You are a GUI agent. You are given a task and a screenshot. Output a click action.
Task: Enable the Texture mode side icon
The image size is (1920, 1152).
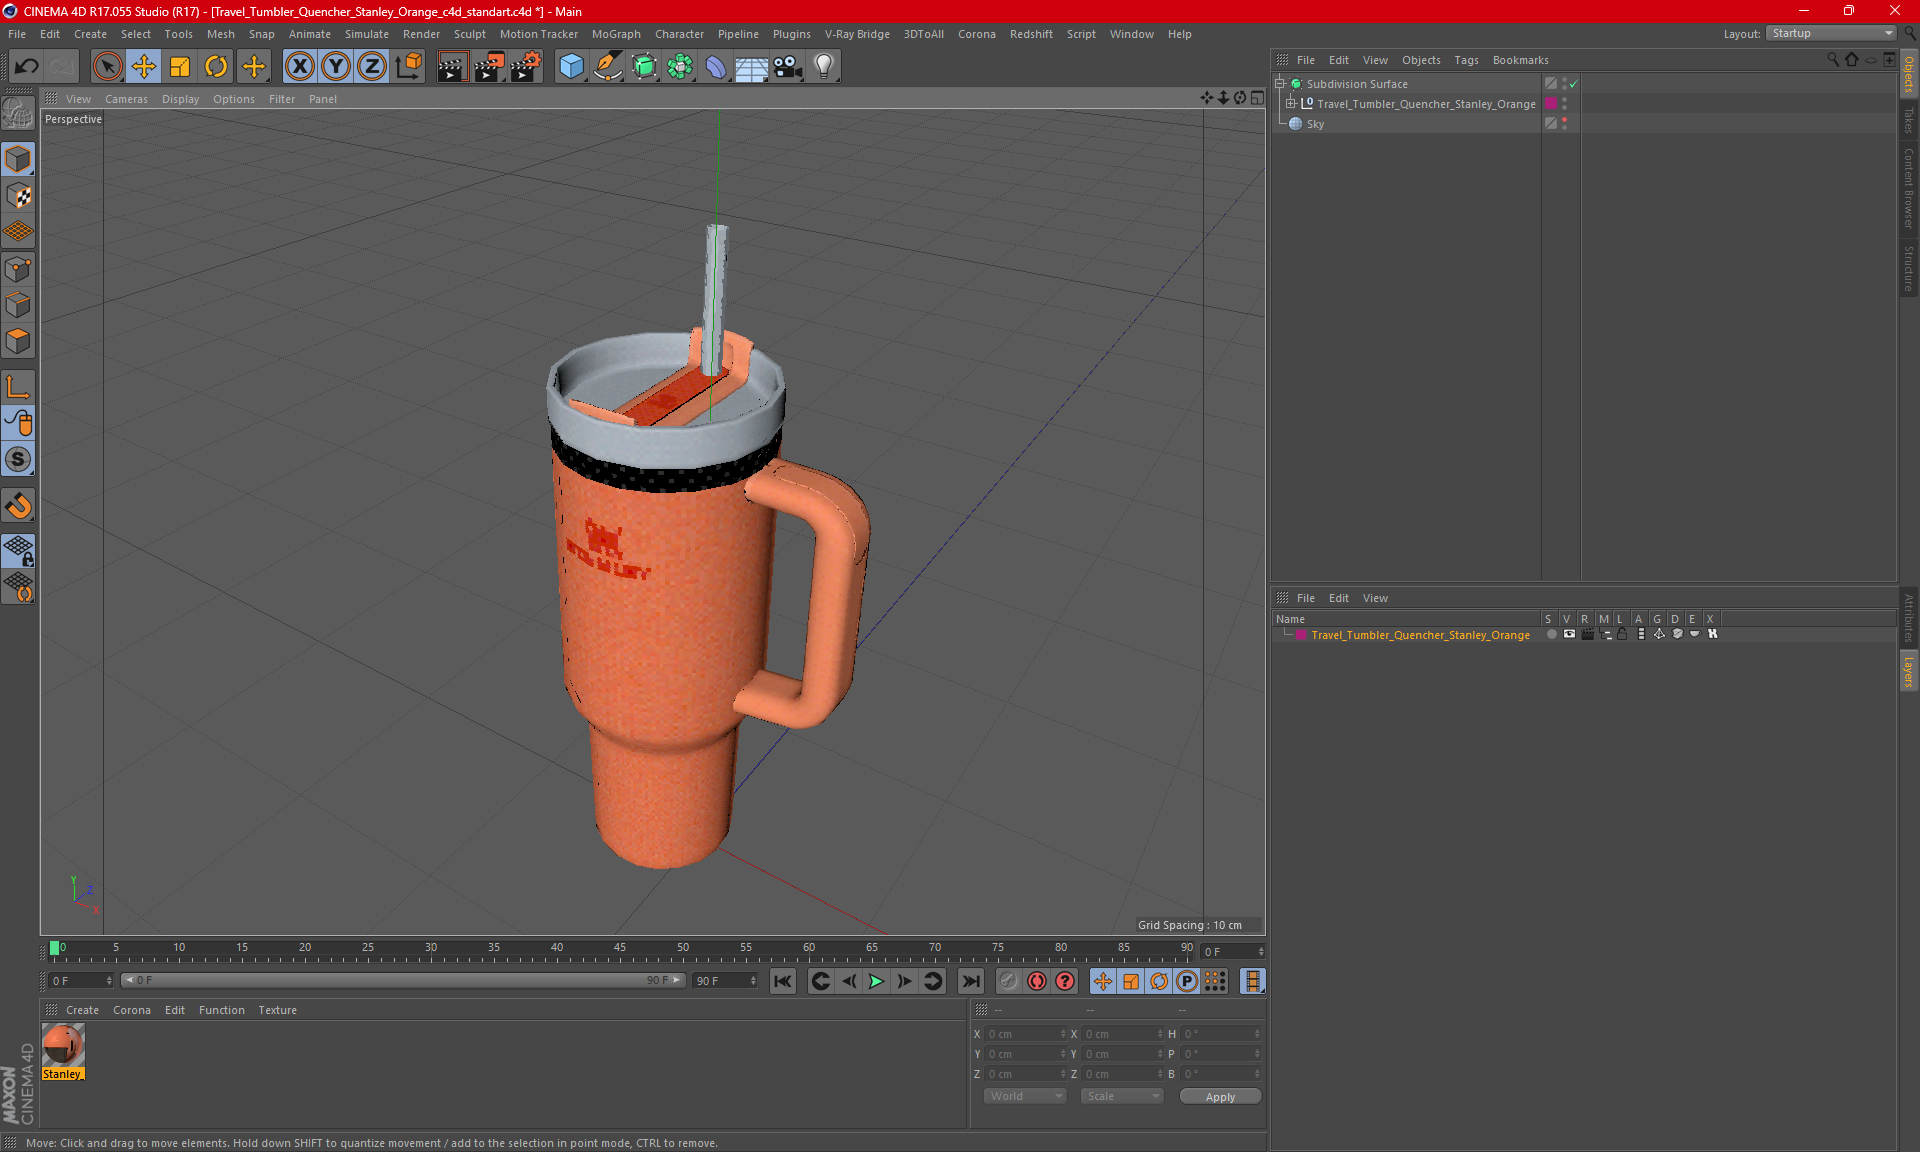(18, 196)
